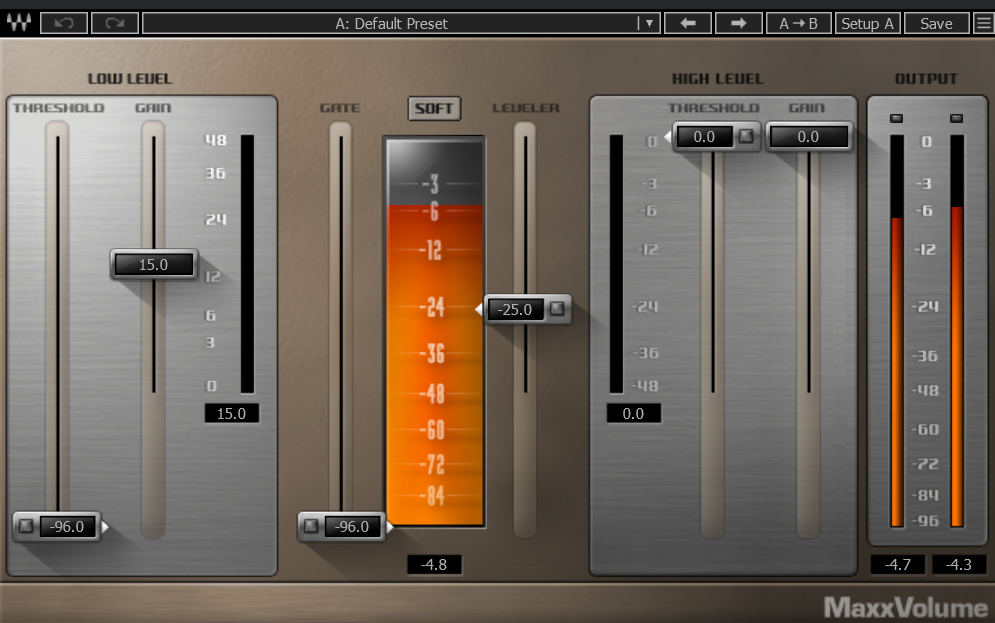Click the Low Level Gain slider handle 15.0
This screenshot has width=995, height=623.
pos(154,265)
